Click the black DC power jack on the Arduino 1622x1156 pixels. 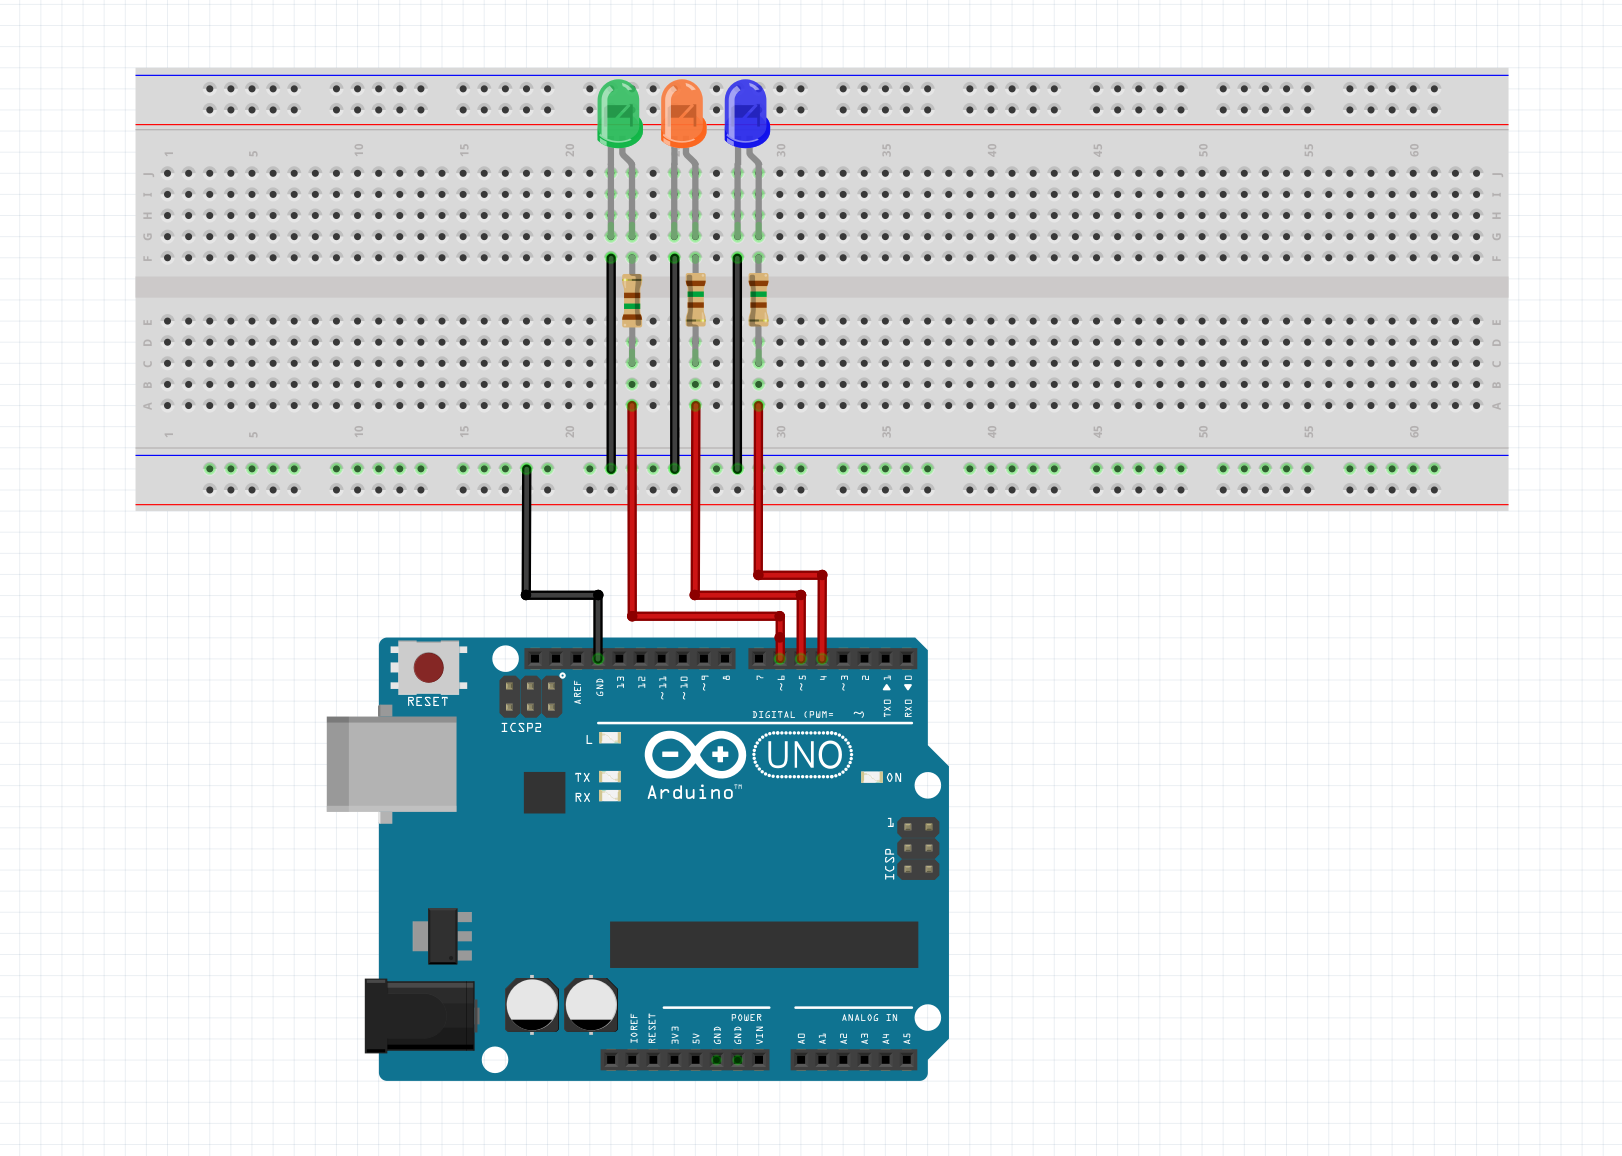click(420, 1016)
